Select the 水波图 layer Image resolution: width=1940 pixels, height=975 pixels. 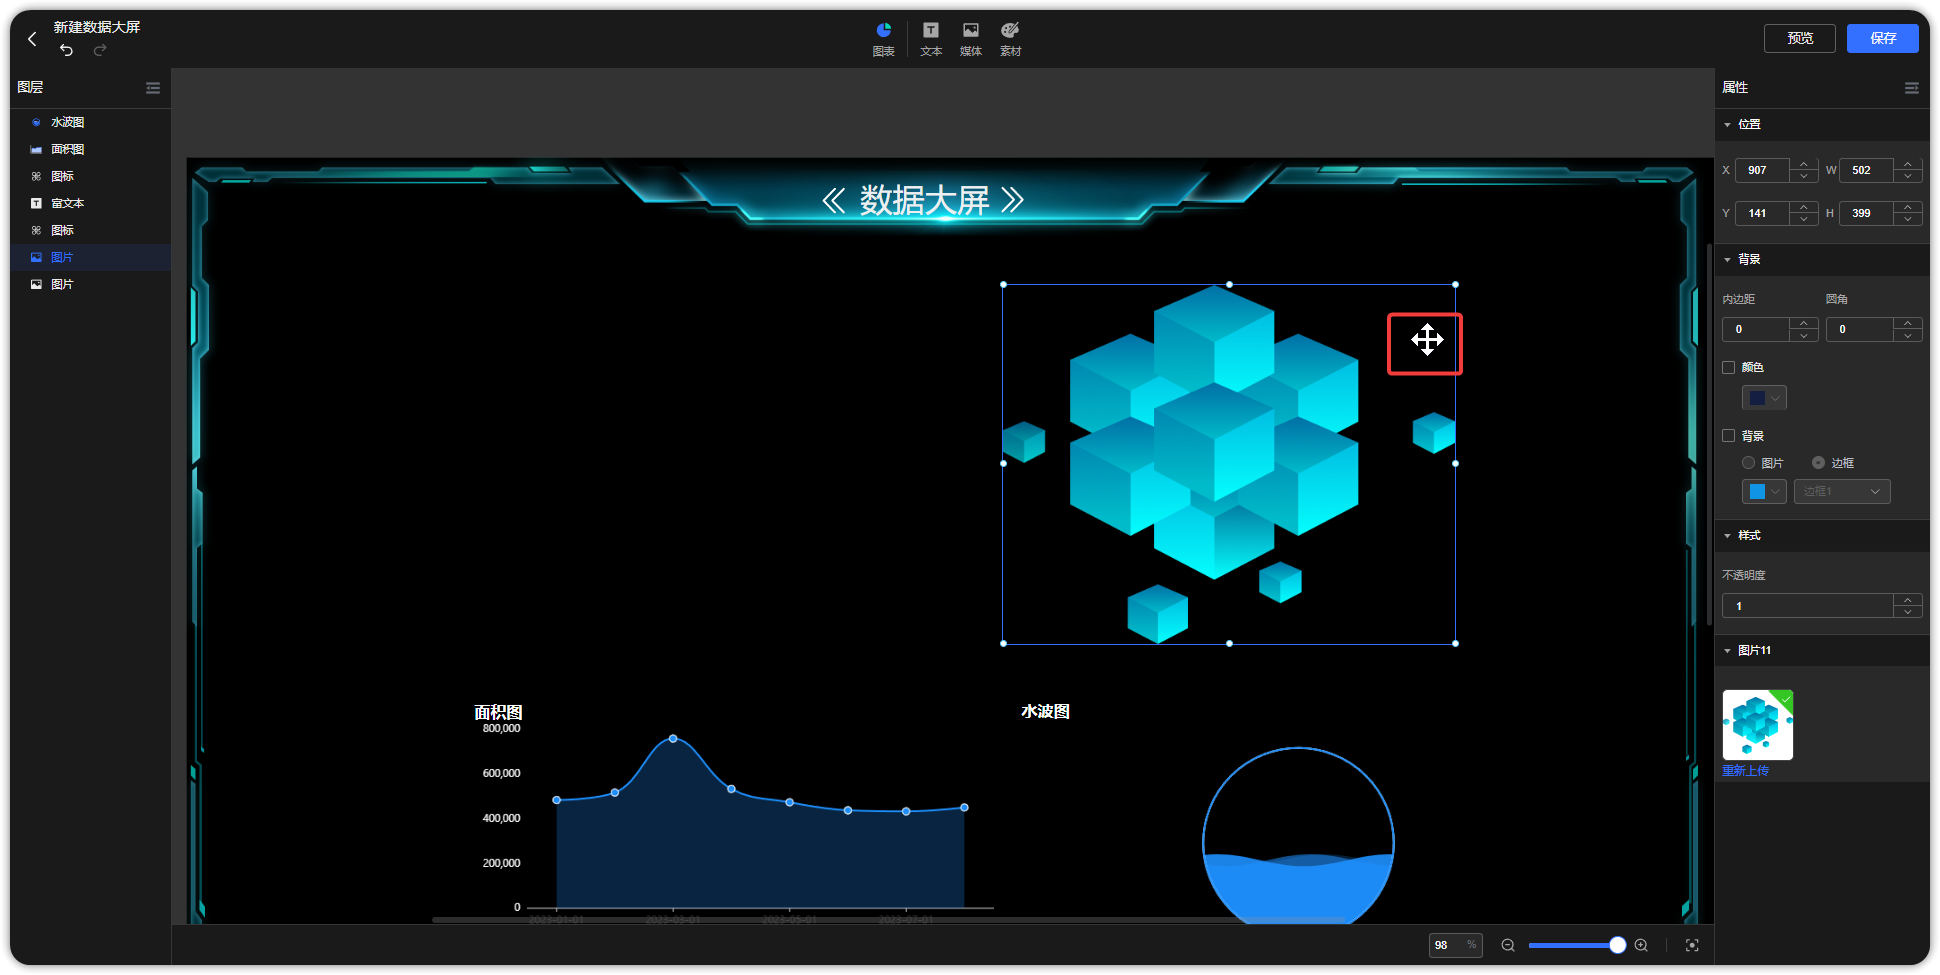(x=90, y=122)
